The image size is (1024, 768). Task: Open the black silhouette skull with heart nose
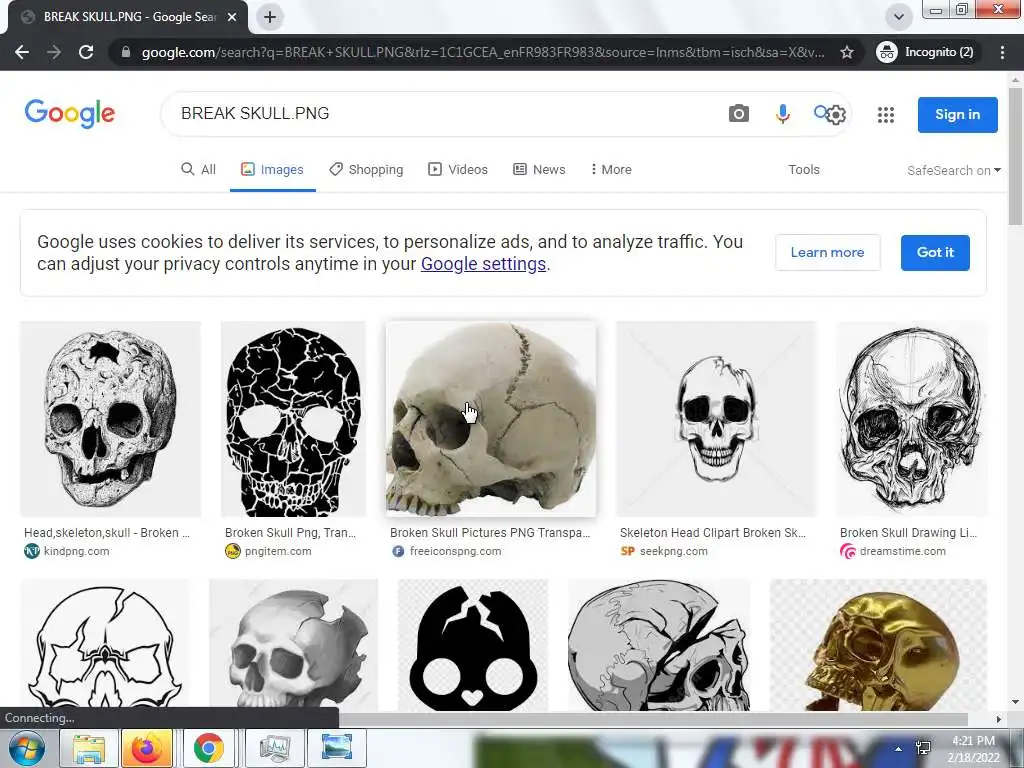[473, 645]
